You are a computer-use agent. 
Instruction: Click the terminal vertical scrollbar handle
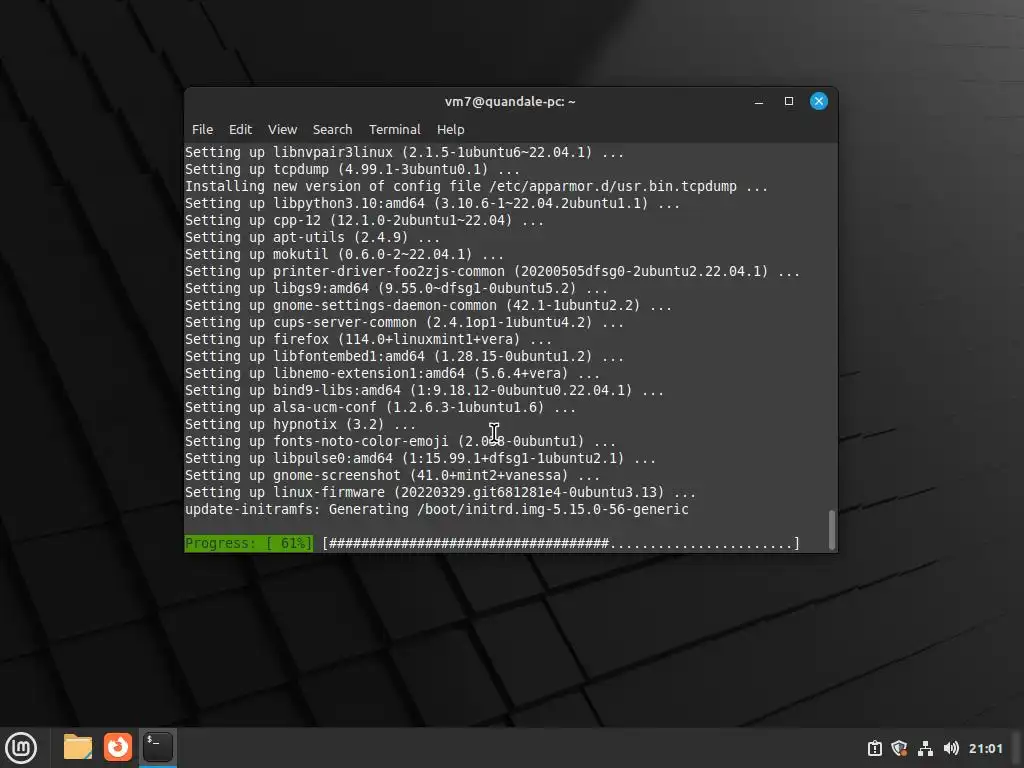pos(831,530)
